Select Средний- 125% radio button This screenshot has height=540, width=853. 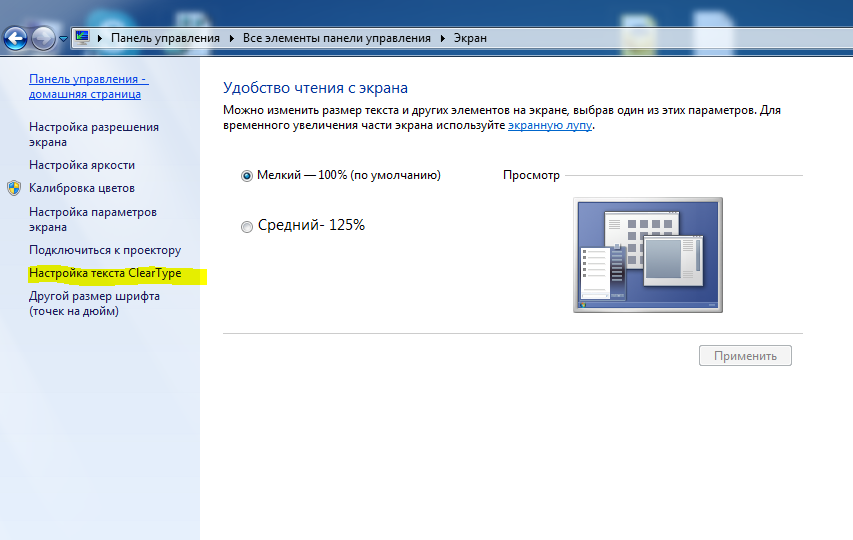247,226
